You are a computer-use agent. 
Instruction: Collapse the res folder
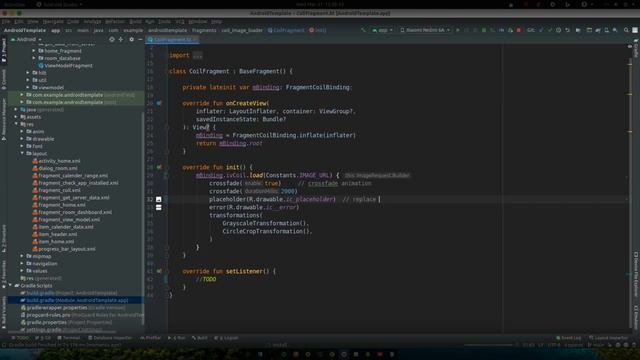pos(16,124)
